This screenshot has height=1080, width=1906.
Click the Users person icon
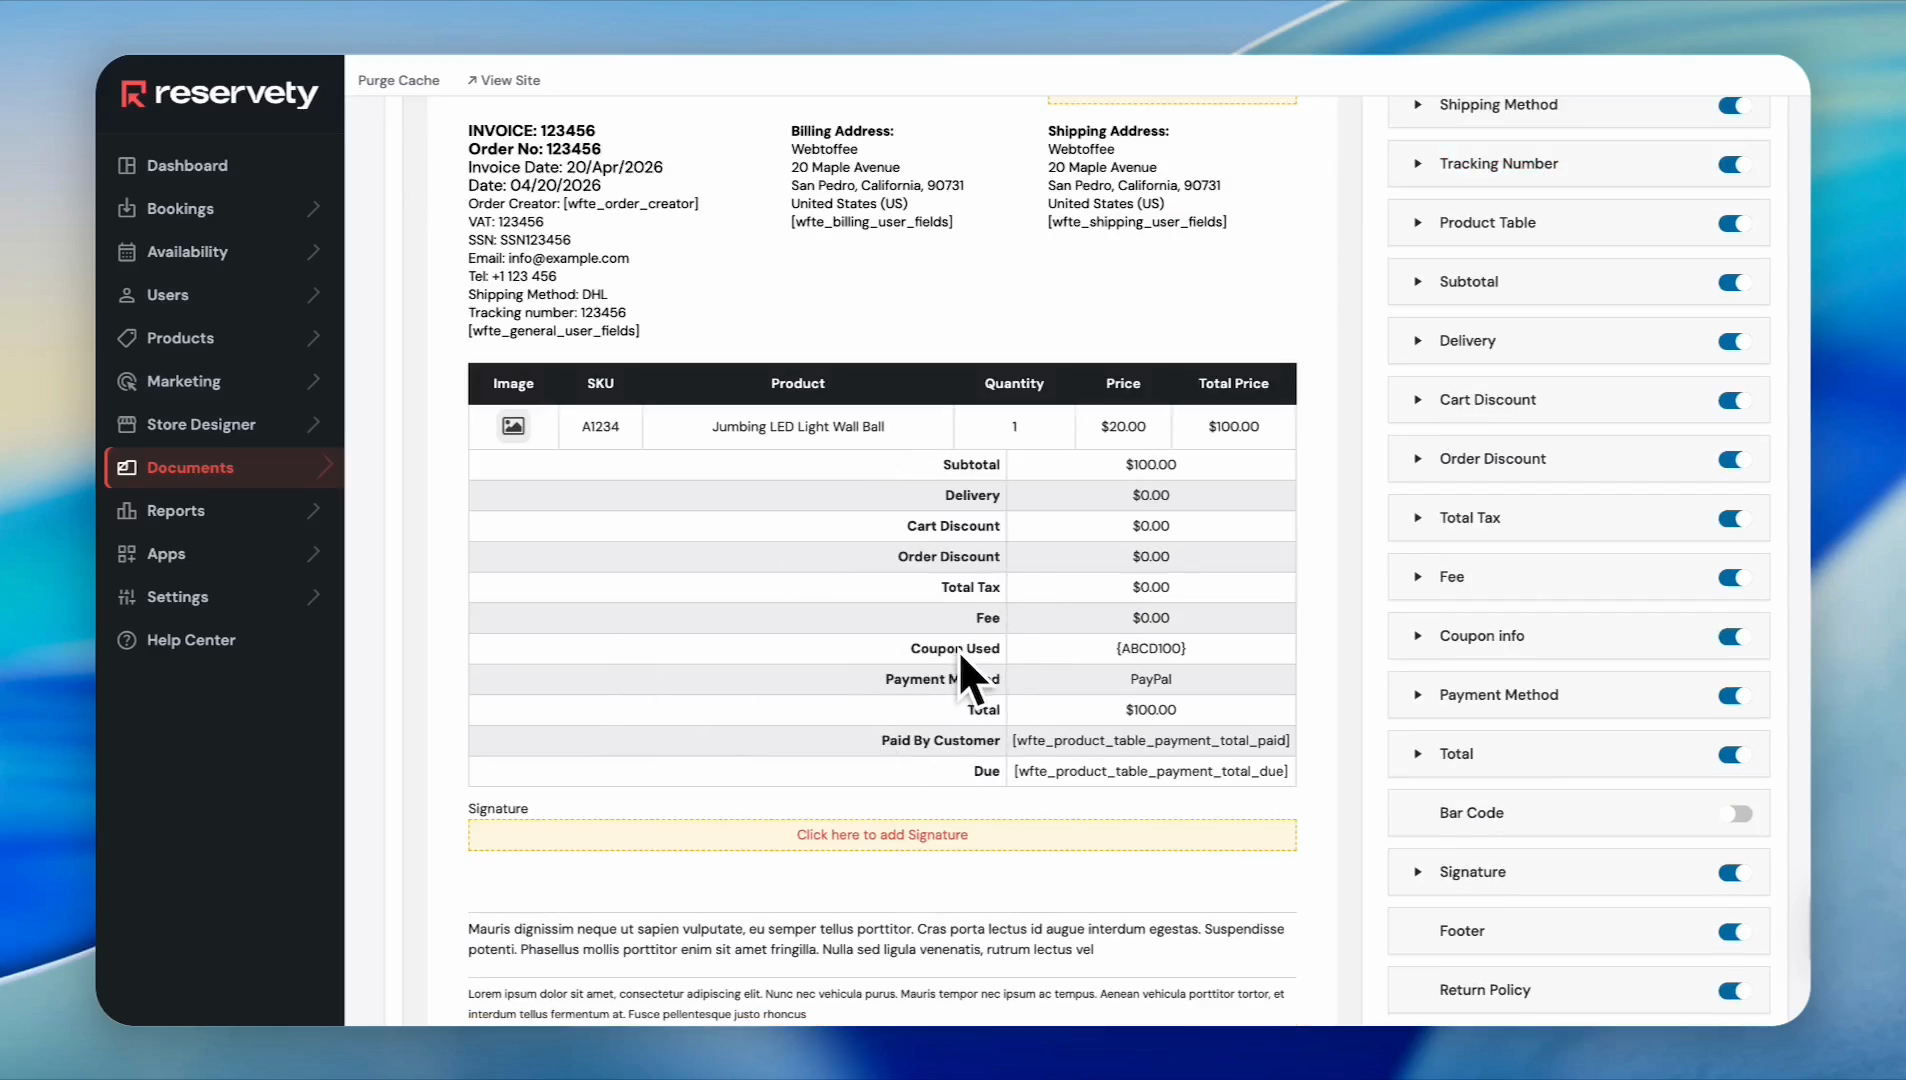click(x=127, y=295)
